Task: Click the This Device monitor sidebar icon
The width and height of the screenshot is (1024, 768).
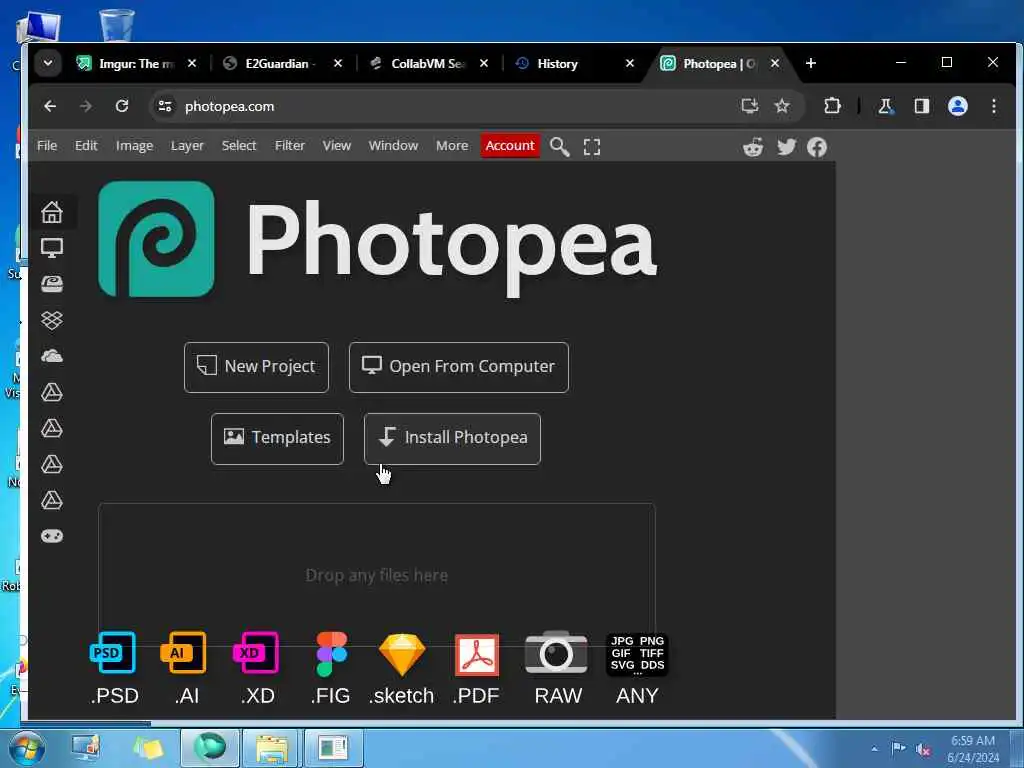Action: point(52,248)
